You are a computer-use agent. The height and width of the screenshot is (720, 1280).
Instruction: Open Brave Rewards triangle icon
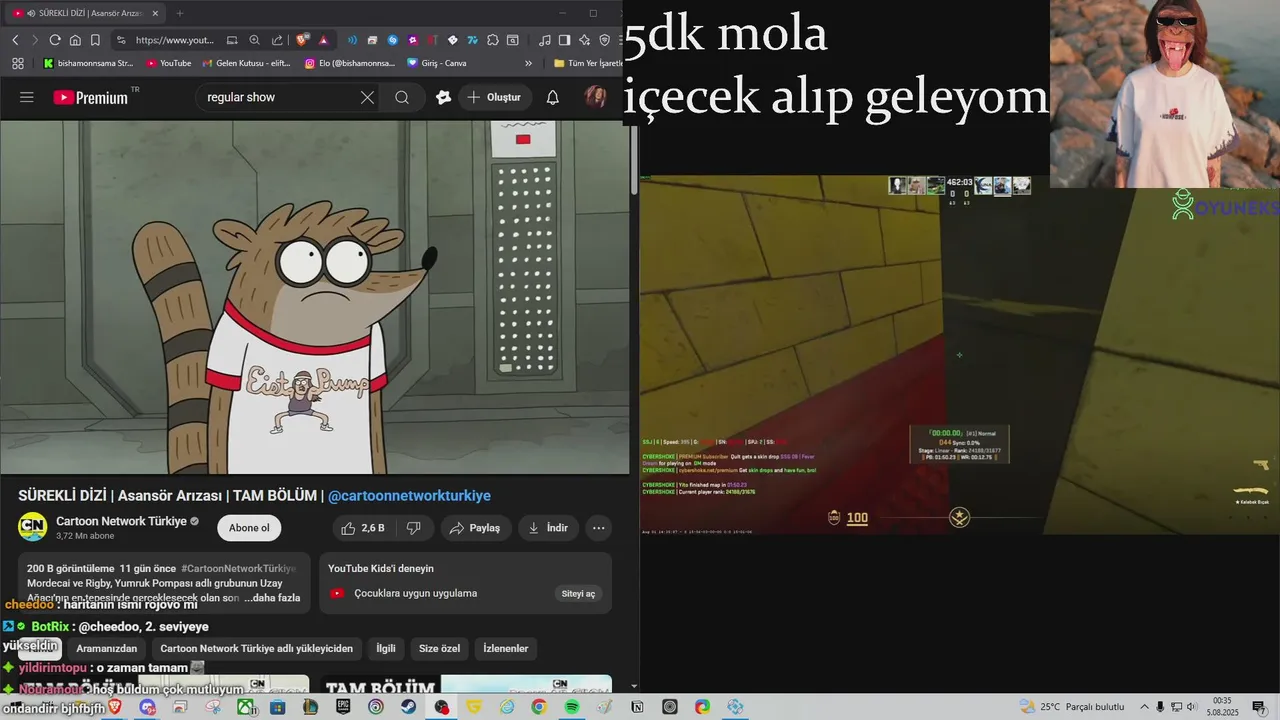(x=323, y=40)
